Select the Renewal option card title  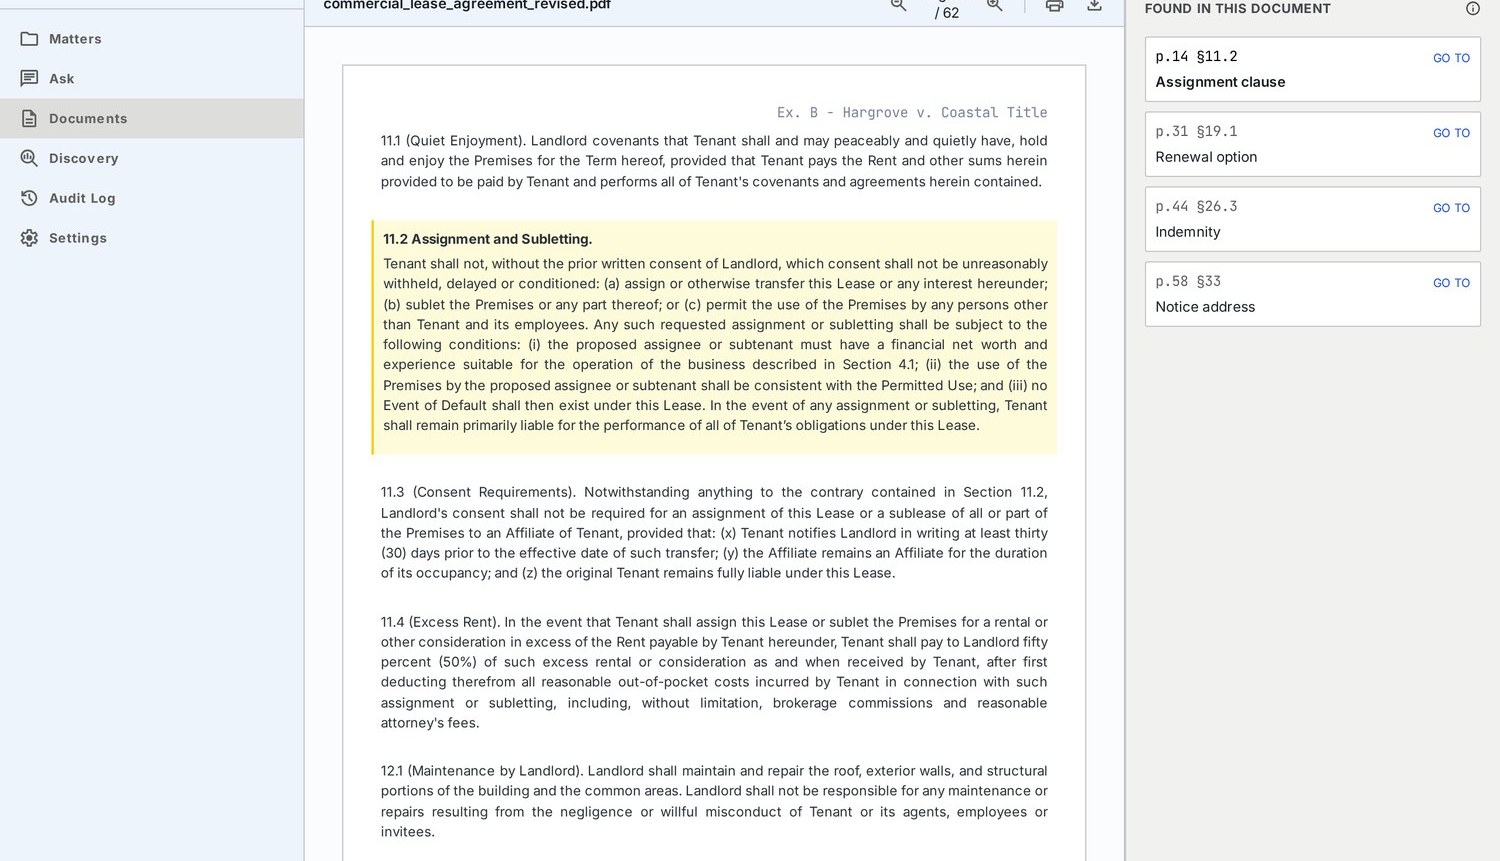click(1206, 157)
